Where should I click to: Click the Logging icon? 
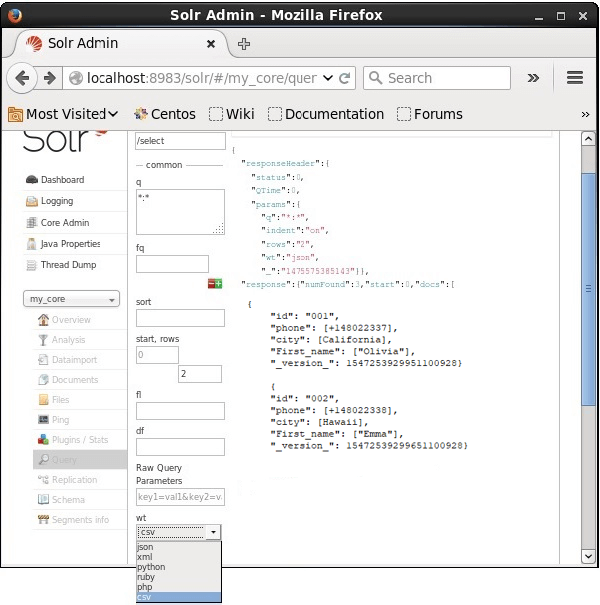click(x=32, y=201)
